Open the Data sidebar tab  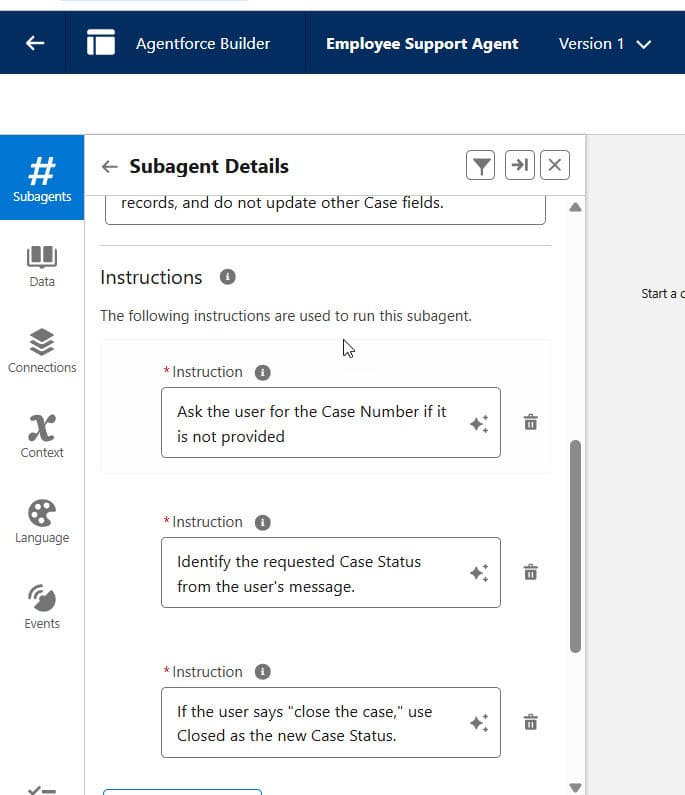pyautogui.click(x=42, y=266)
